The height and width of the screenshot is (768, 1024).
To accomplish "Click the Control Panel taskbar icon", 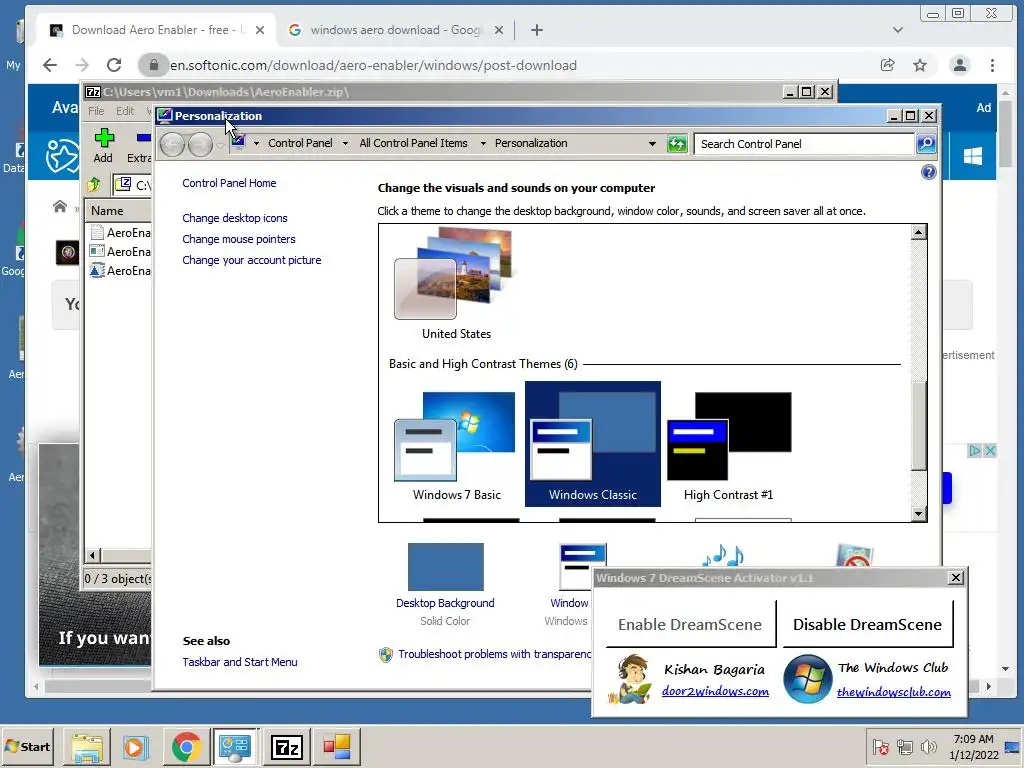I will pos(235,747).
